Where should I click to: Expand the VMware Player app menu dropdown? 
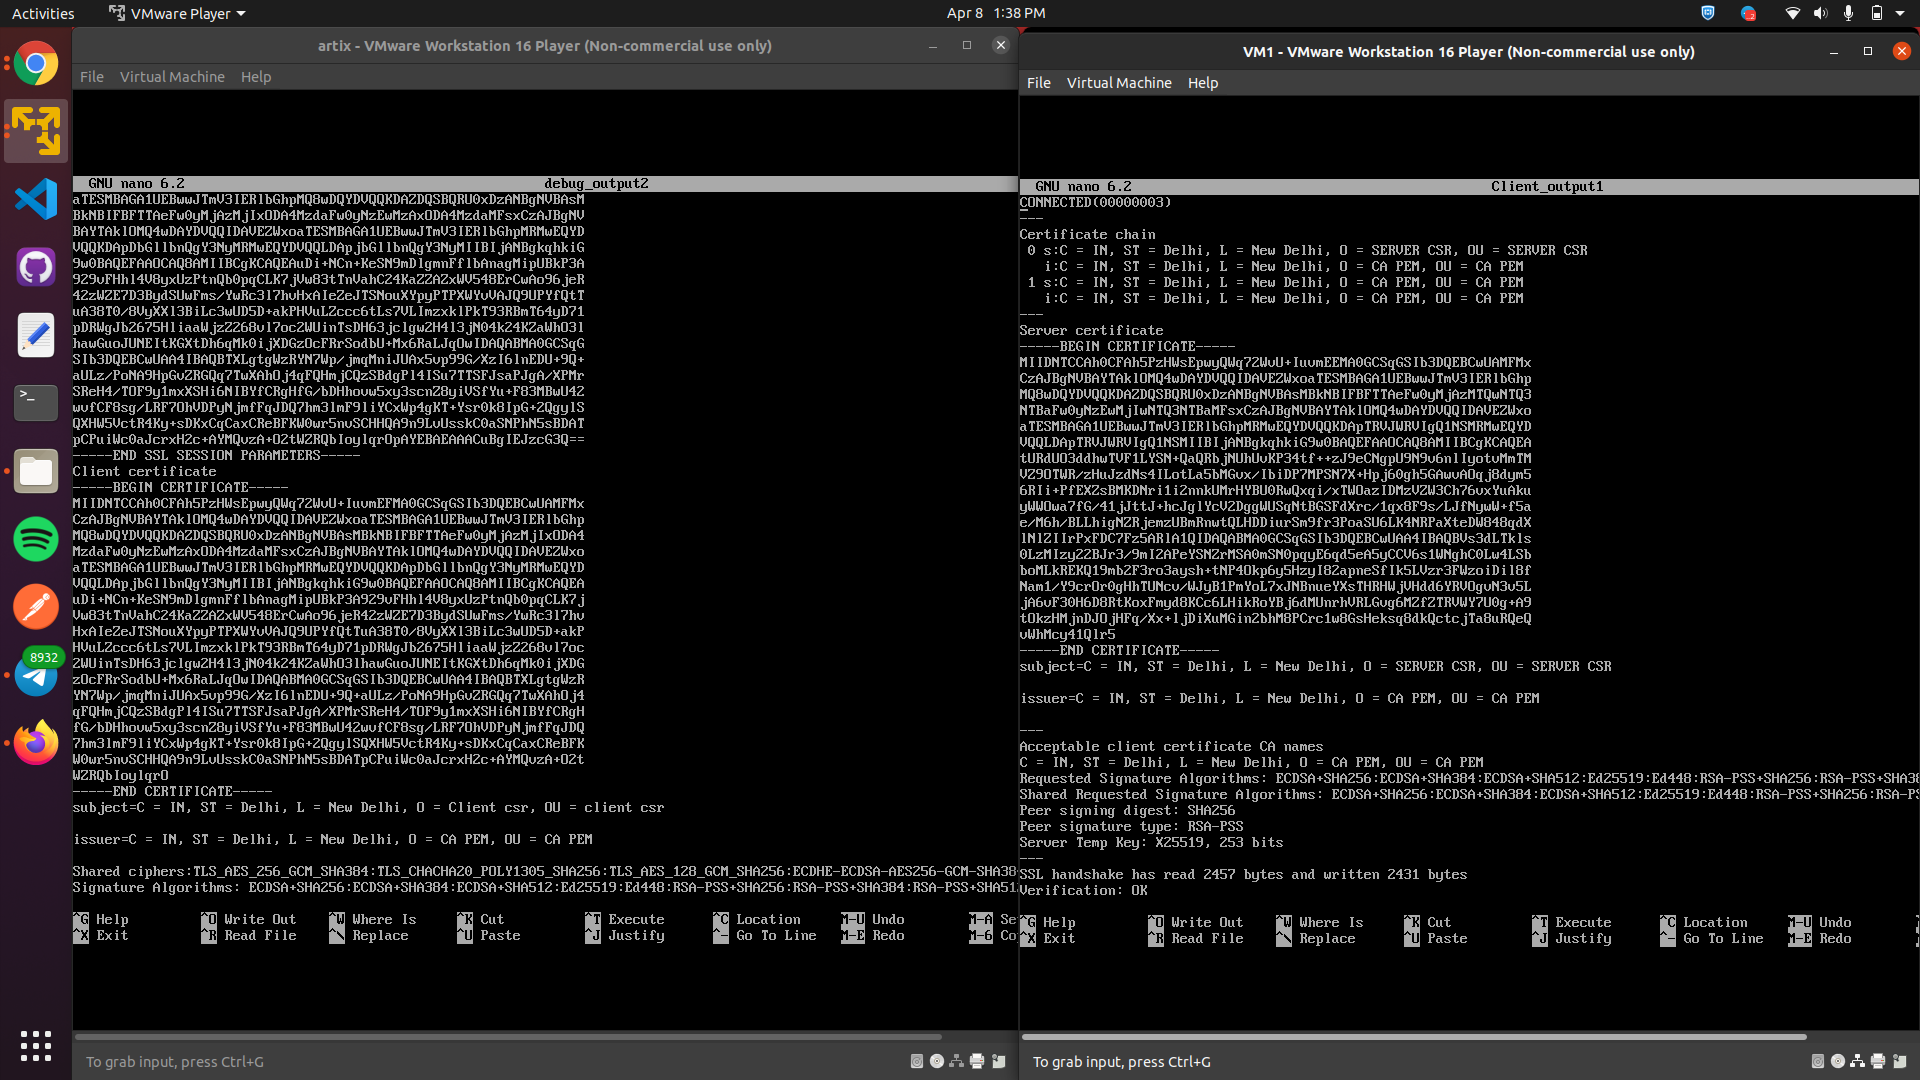pos(178,13)
